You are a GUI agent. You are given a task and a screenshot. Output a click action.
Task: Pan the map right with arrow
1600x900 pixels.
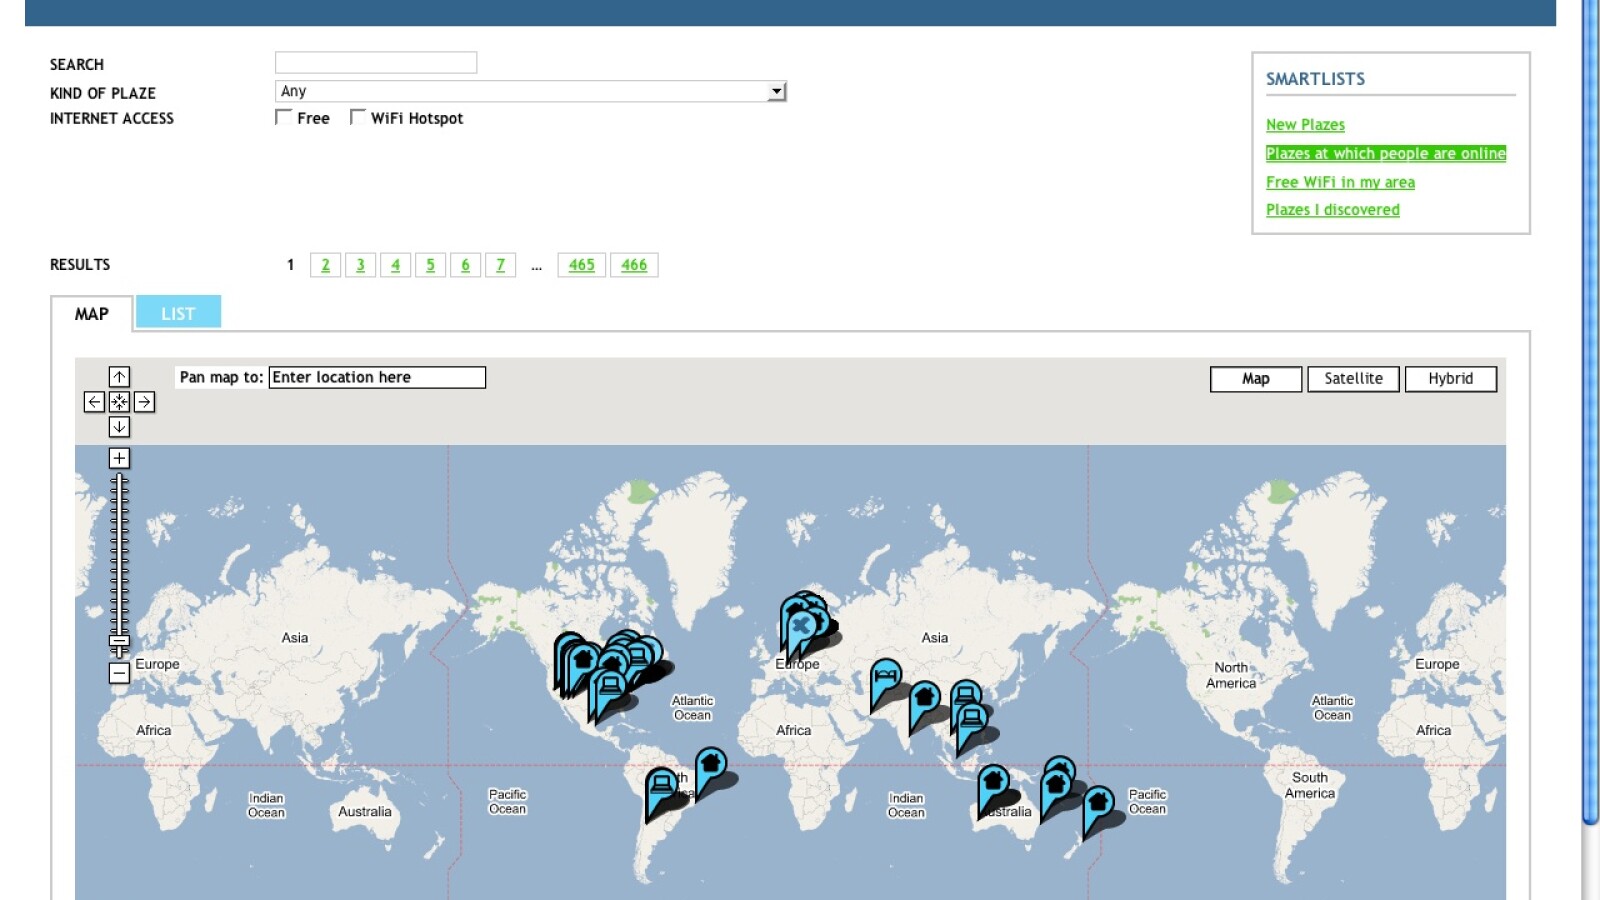[144, 402]
